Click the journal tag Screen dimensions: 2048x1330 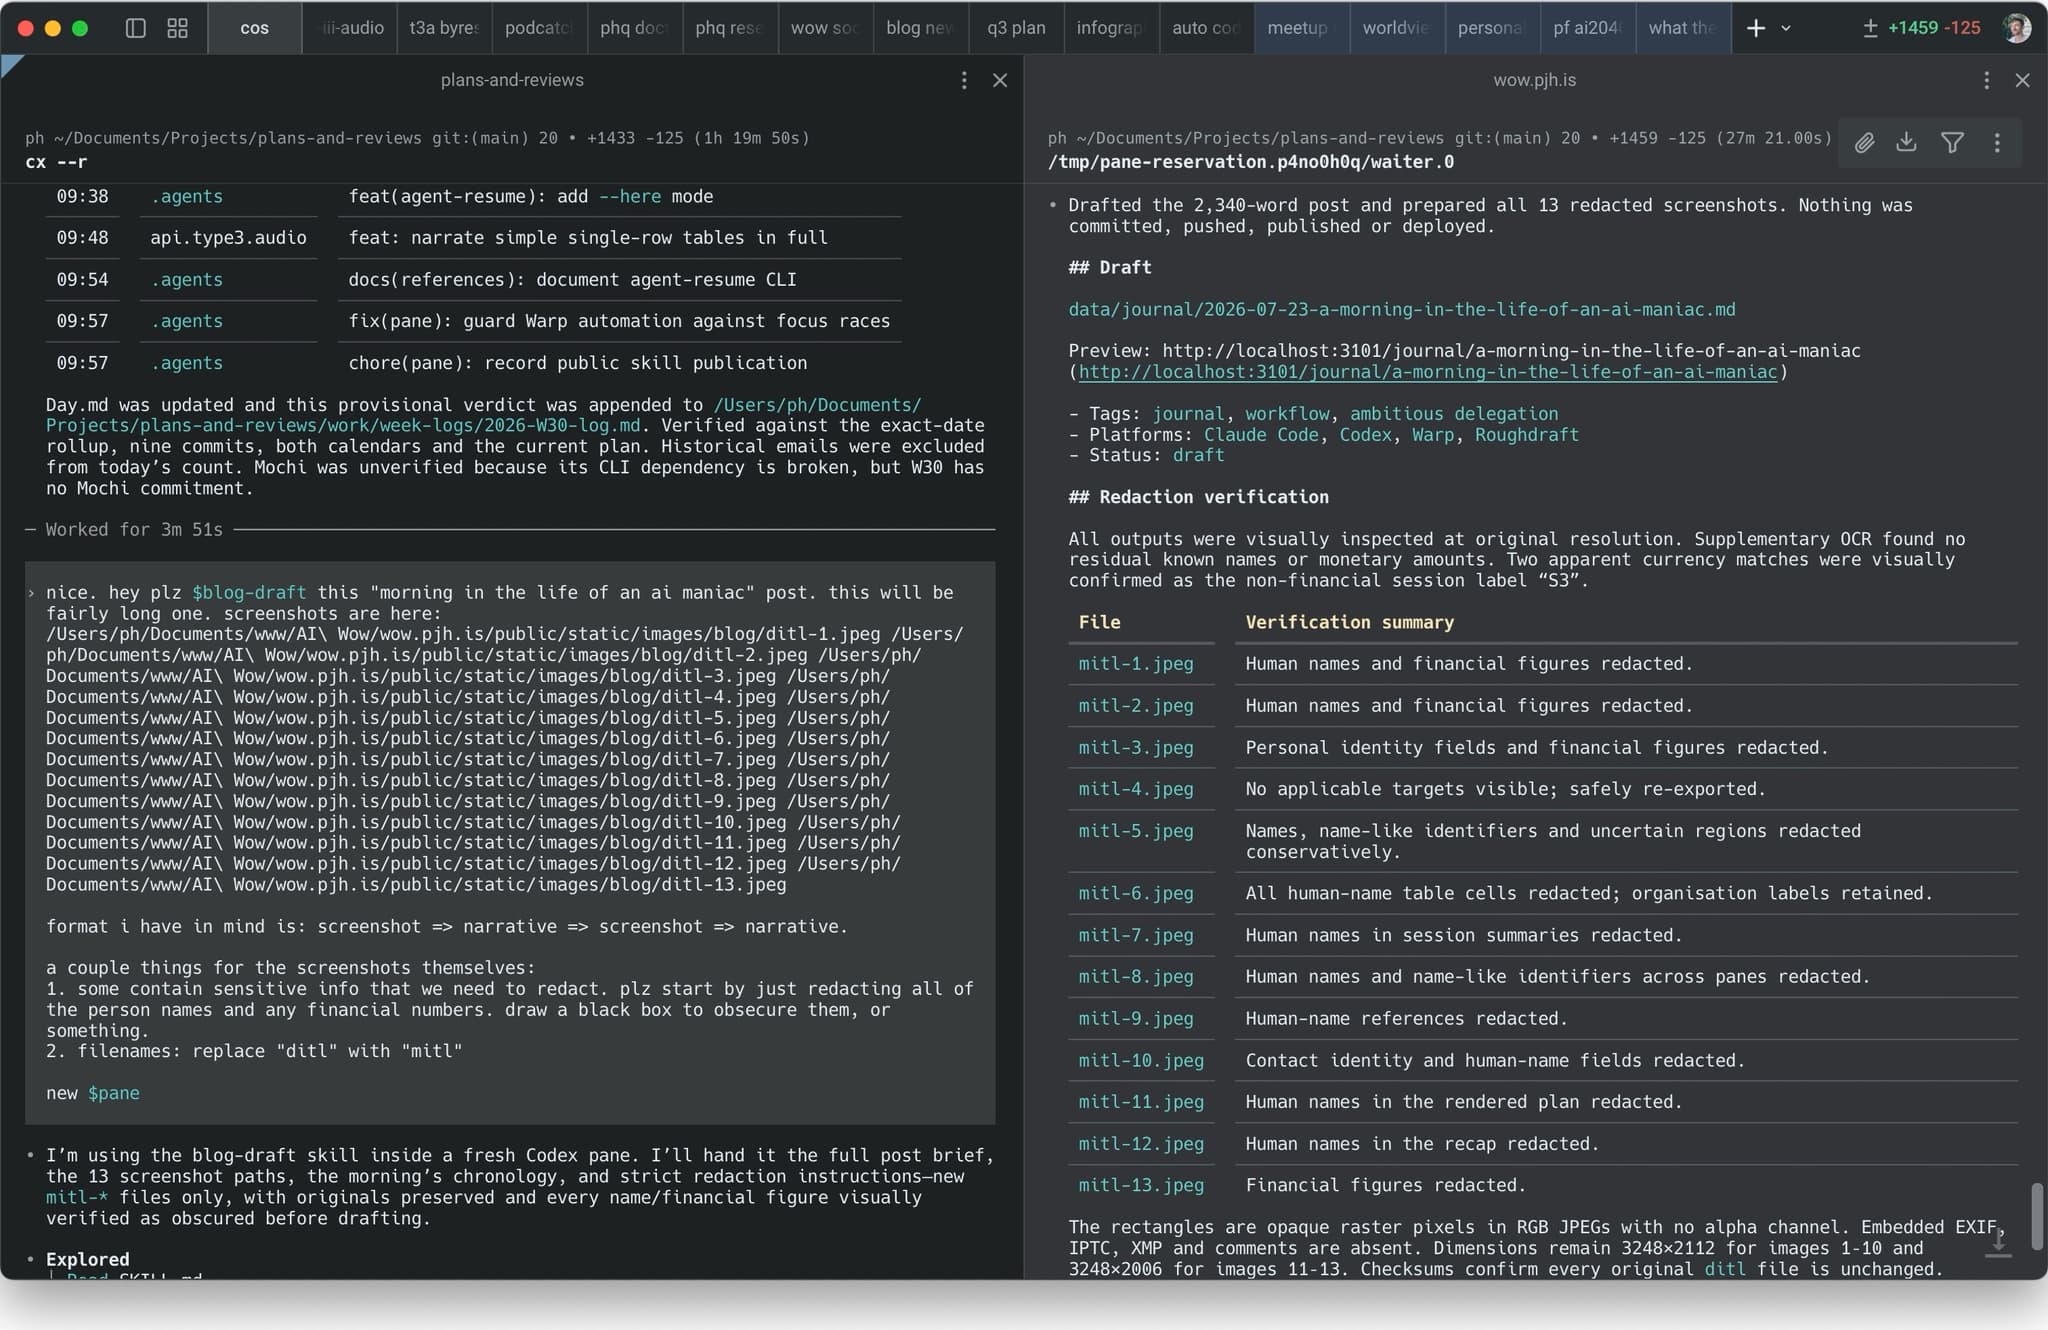point(1188,413)
